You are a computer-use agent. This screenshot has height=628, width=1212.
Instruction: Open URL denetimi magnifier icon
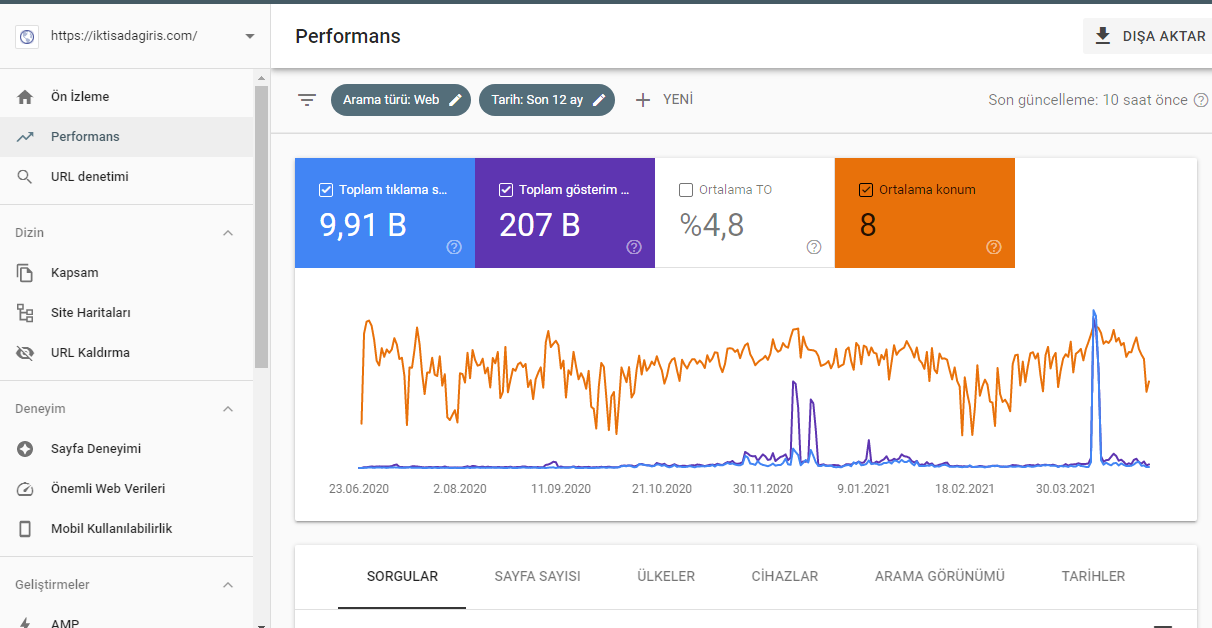coord(26,177)
